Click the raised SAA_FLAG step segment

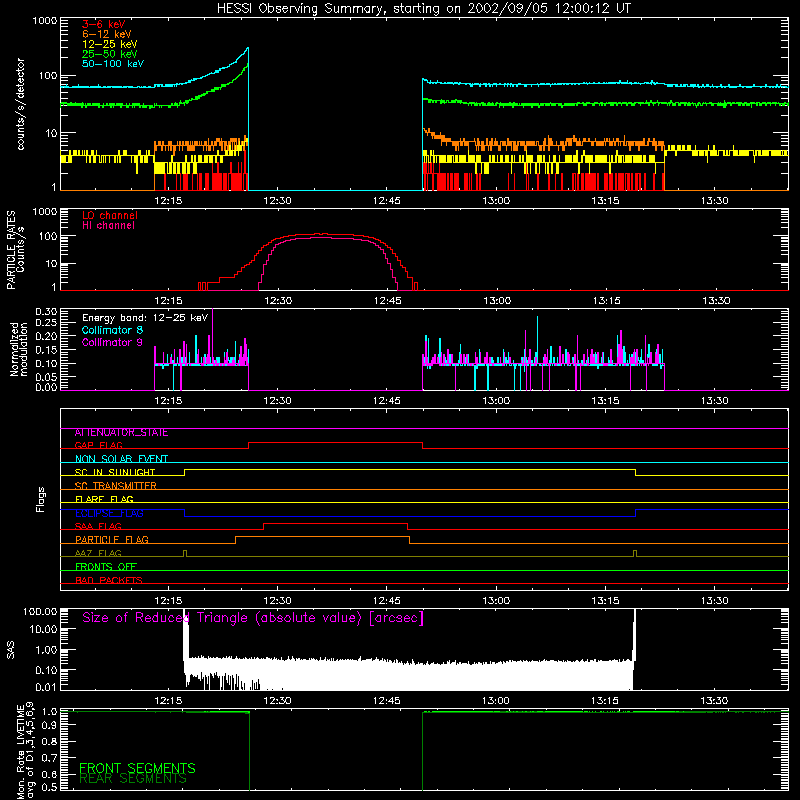[x=336, y=523]
